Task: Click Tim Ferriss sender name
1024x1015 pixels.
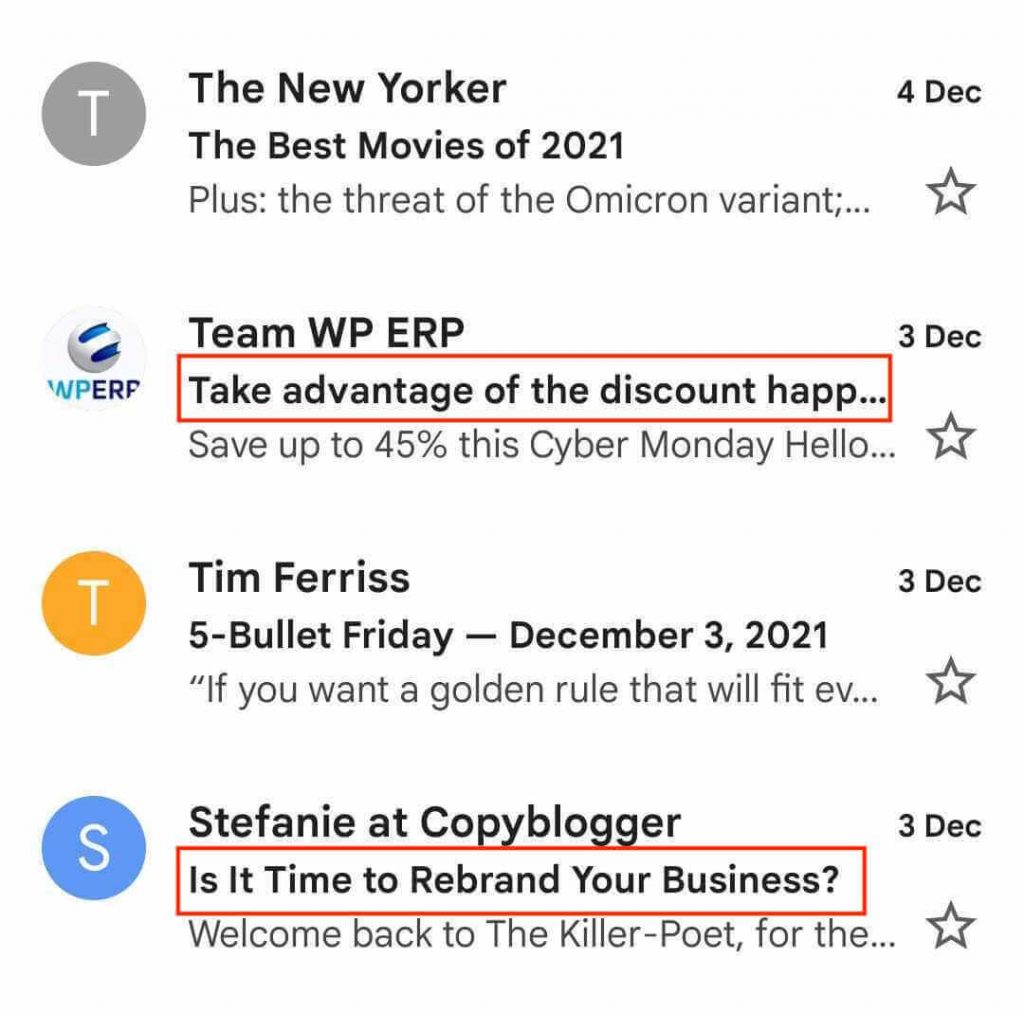Action: [x=299, y=578]
